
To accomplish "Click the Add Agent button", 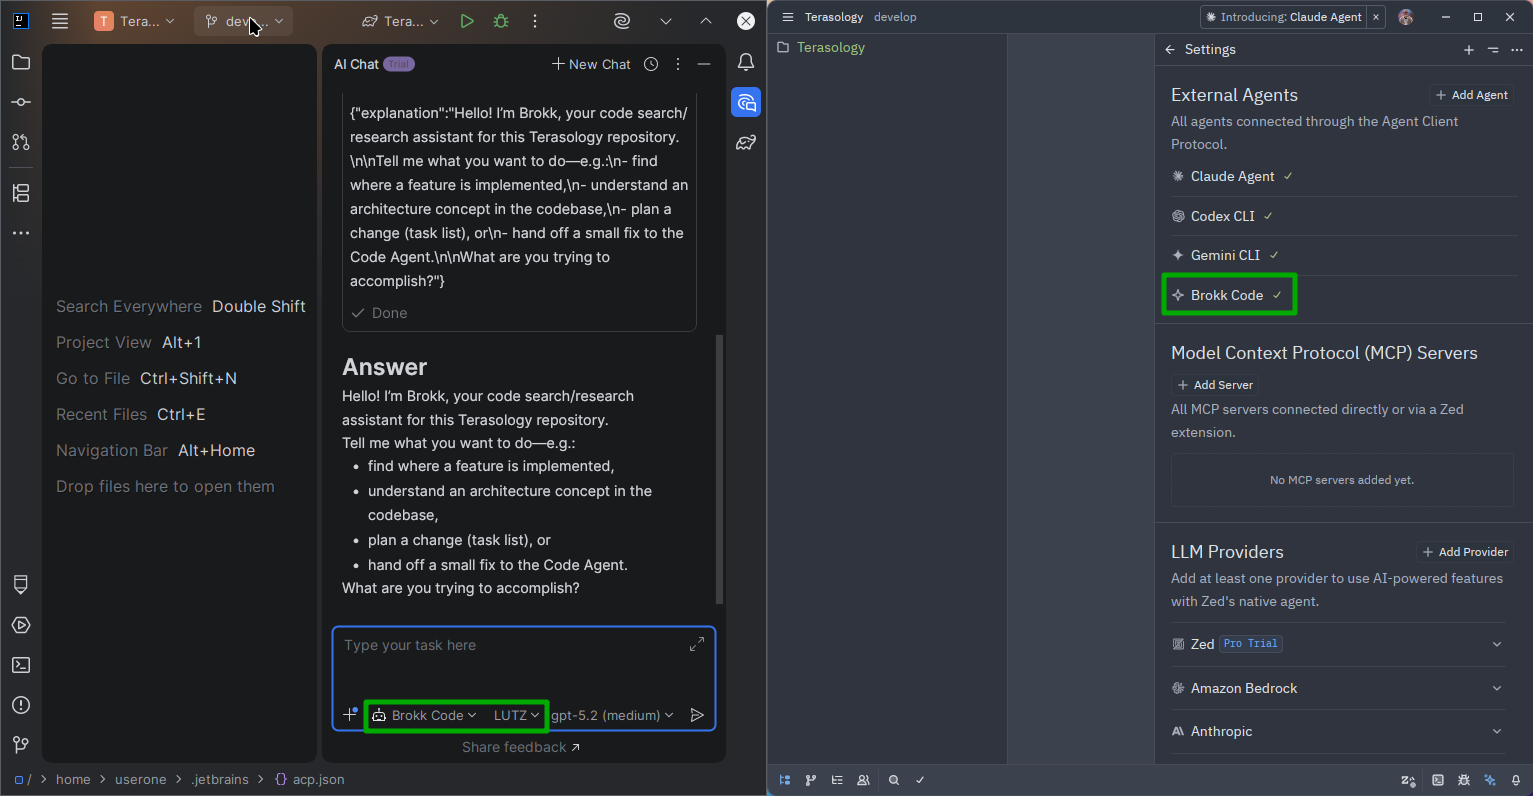I will click(x=1472, y=95).
